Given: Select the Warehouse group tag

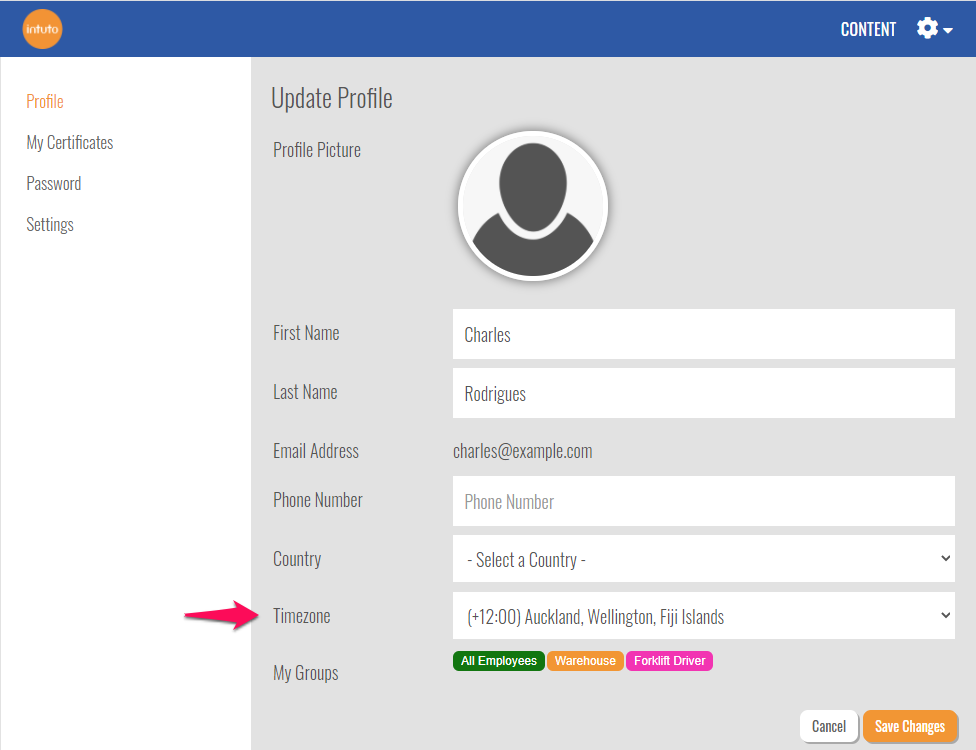Looking at the screenshot, I should pos(585,661).
